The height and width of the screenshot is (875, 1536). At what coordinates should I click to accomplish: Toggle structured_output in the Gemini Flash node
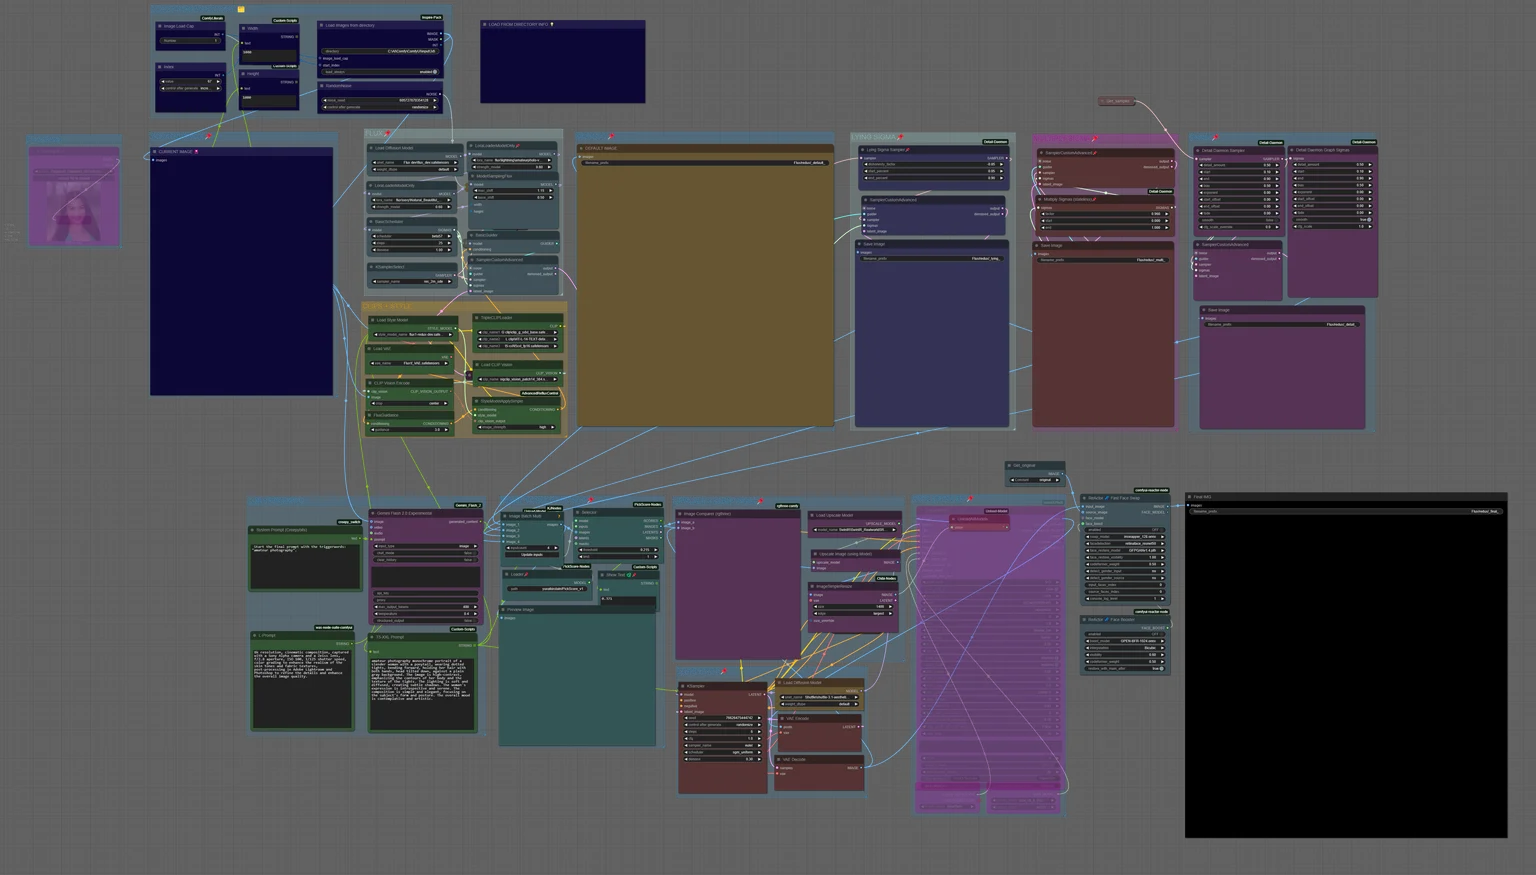(425, 620)
